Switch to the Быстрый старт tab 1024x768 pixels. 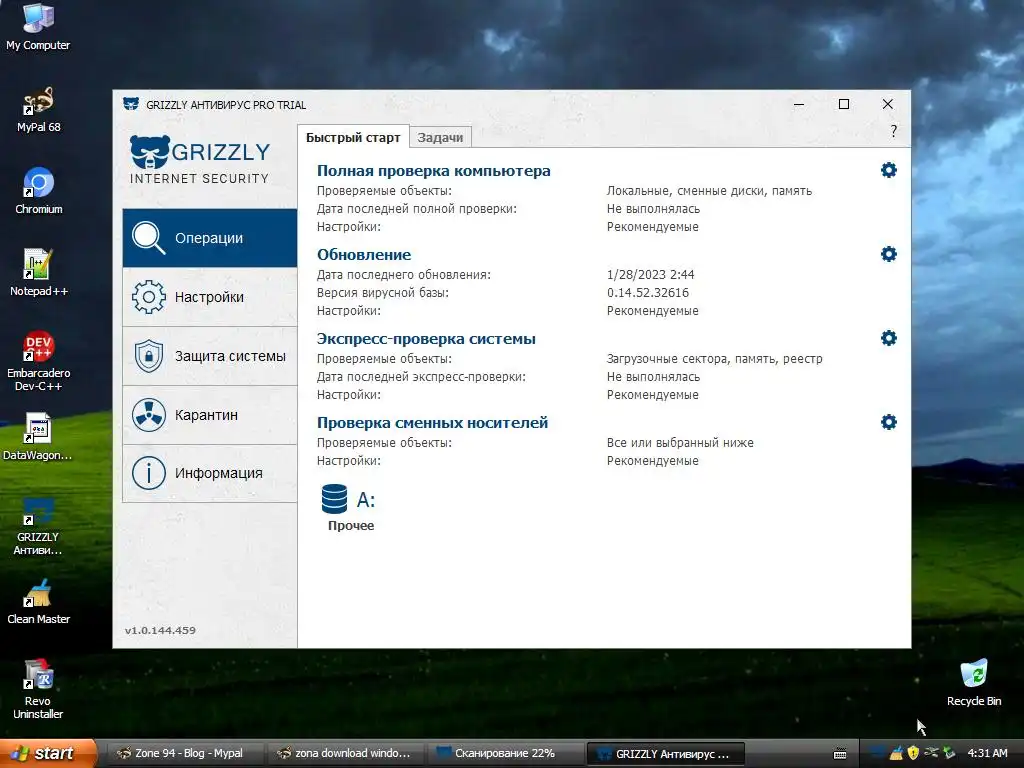pyautogui.click(x=353, y=137)
